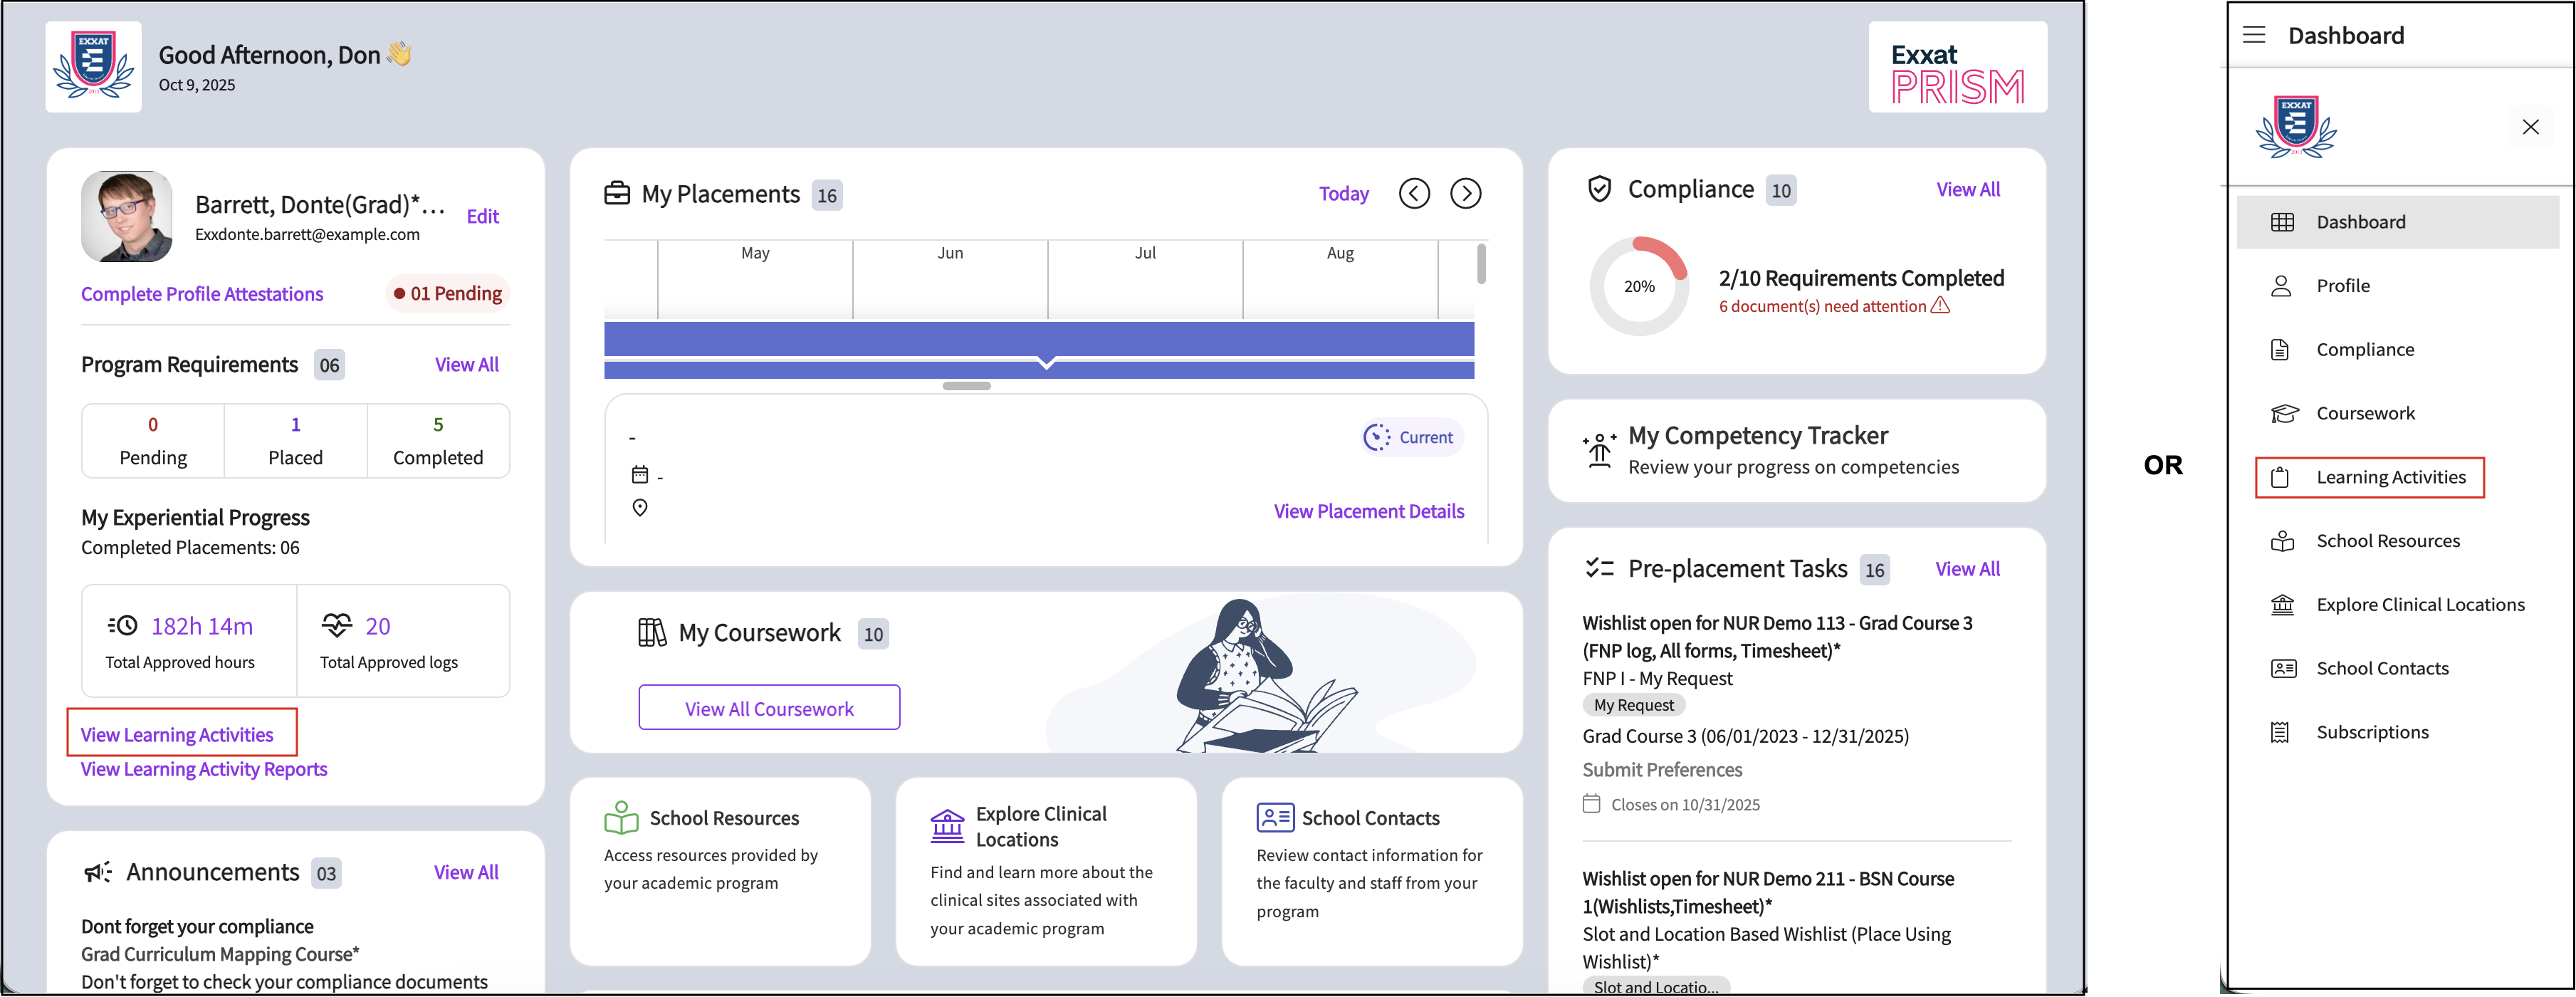
Task: Go to previous placements period arrow
Action: [1413, 194]
